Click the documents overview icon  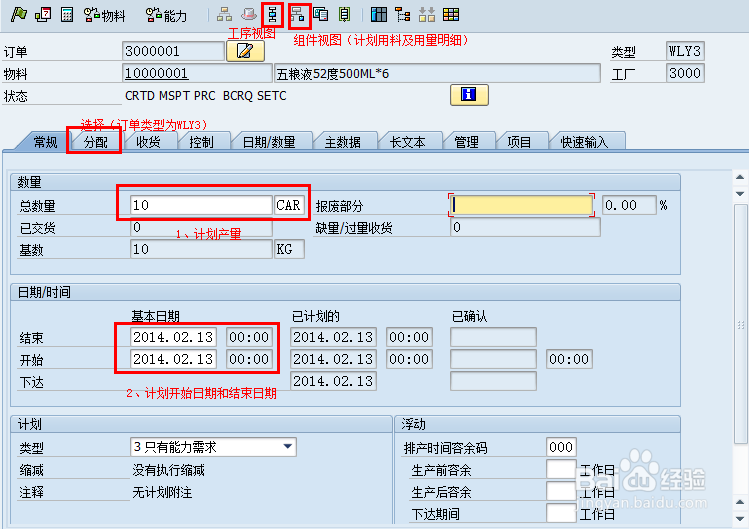click(321, 14)
